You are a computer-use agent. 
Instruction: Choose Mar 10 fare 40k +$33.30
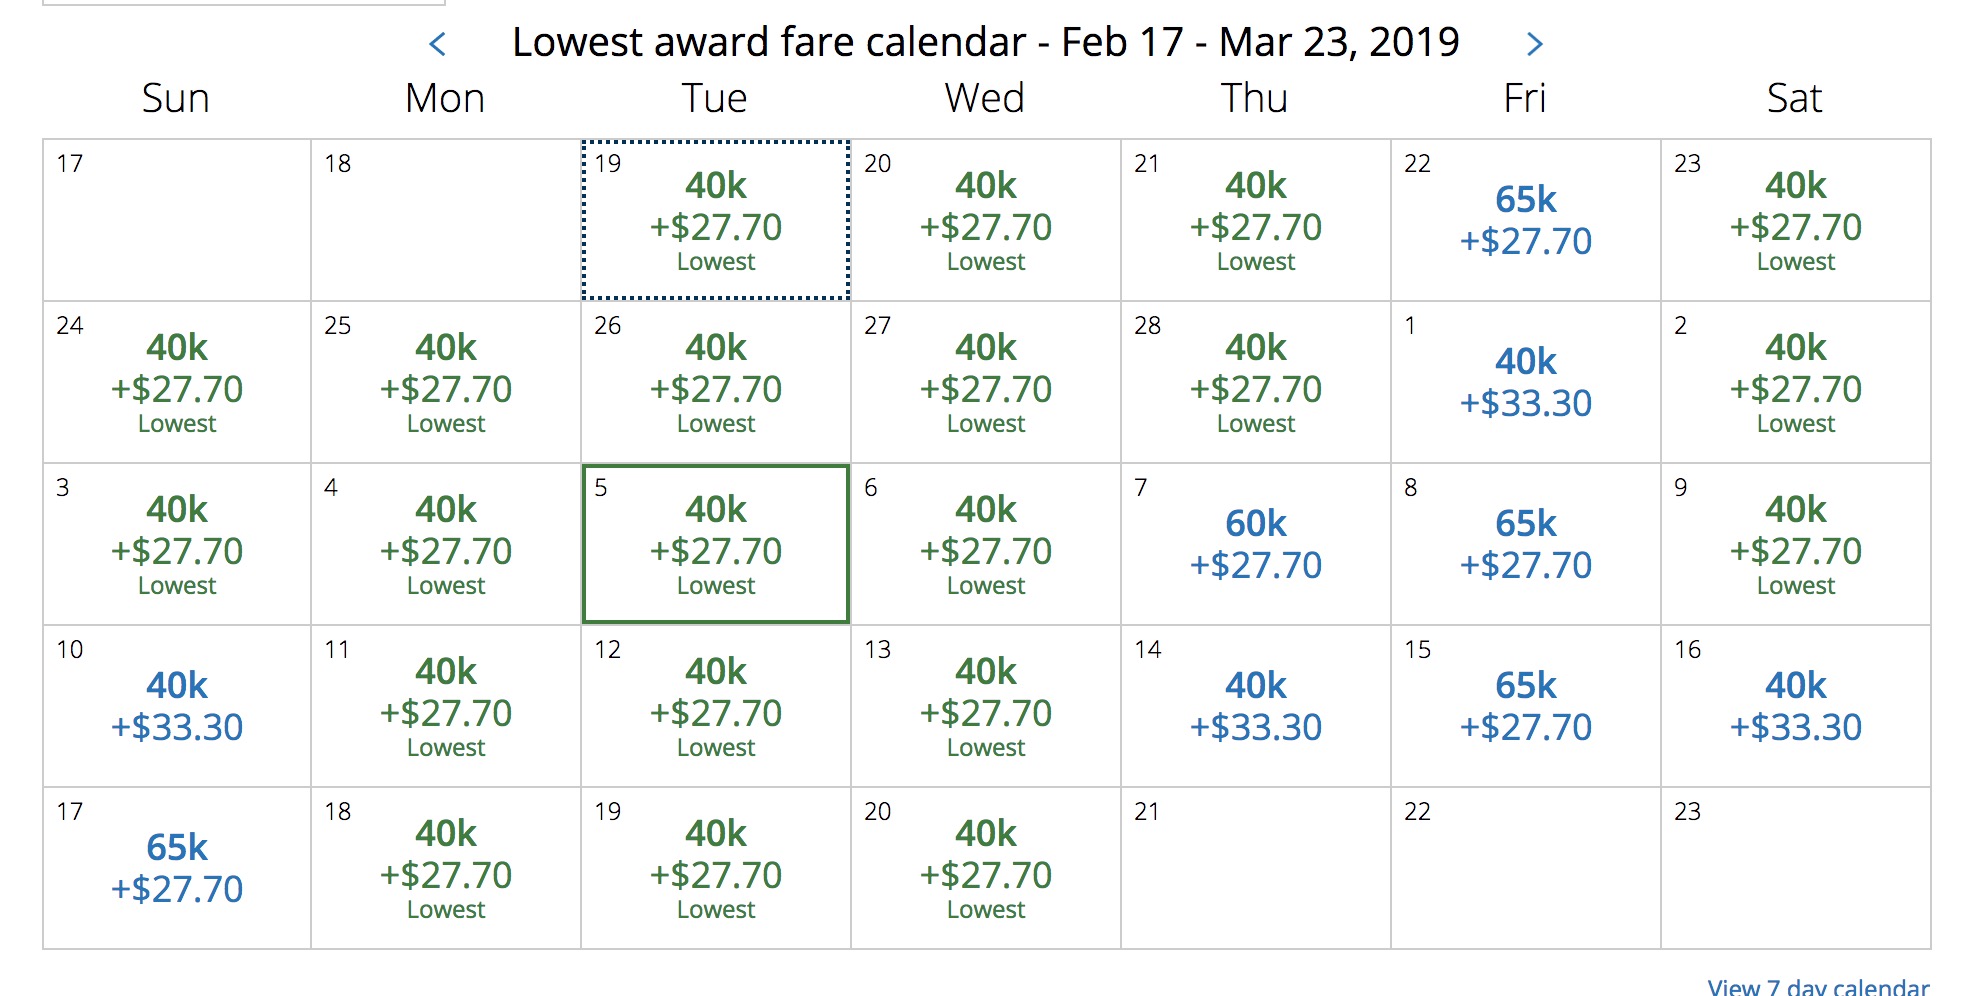point(177,707)
